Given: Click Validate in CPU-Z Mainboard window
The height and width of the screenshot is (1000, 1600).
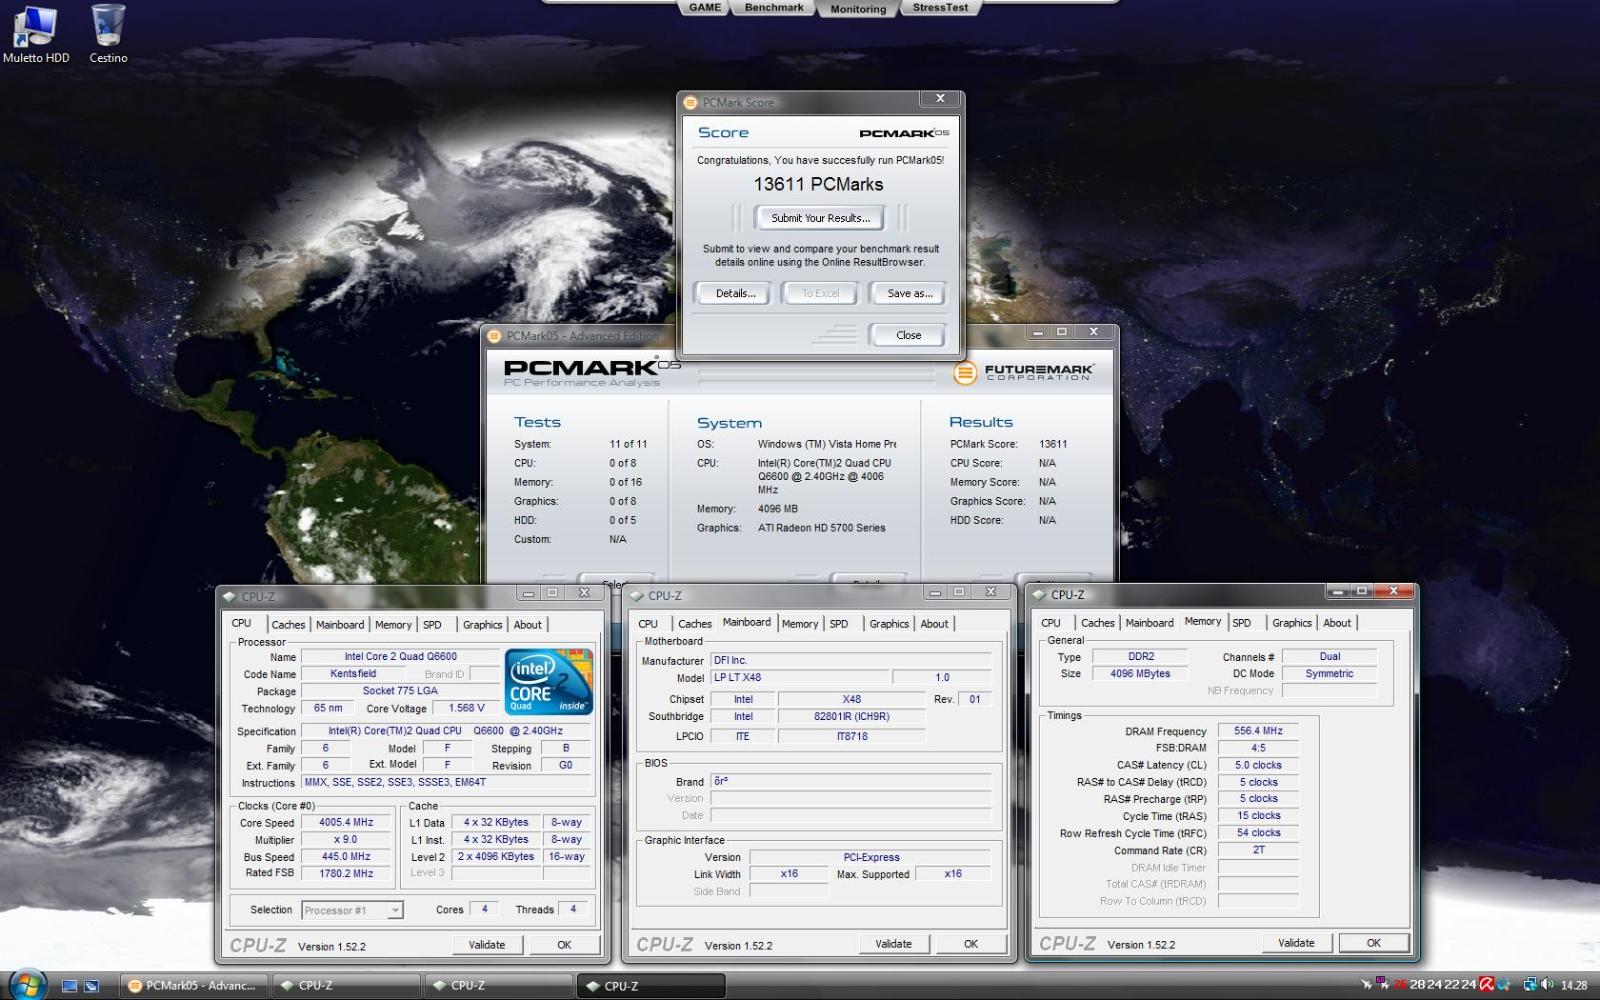Looking at the screenshot, I should tap(893, 943).
